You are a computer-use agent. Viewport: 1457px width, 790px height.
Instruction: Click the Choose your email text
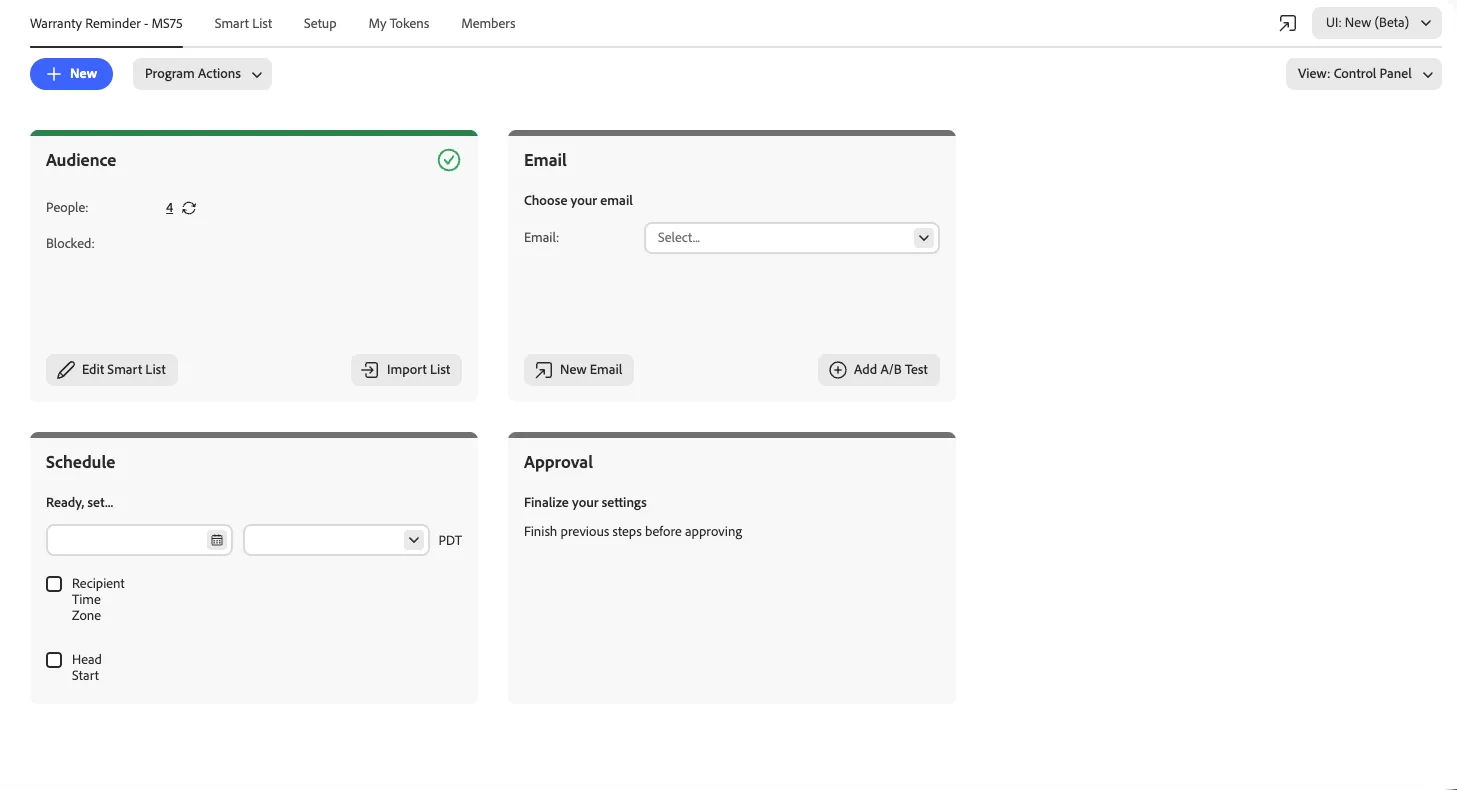[x=578, y=200]
